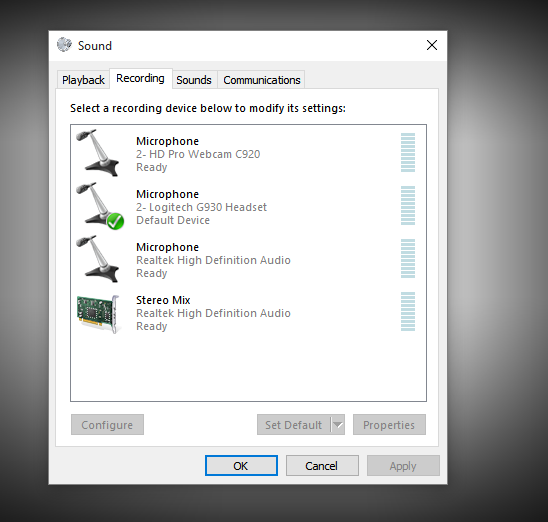Select the 'Stereo Mix' device name
The height and width of the screenshot is (522, 548).
pyautogui.click(x=163, y=300)
